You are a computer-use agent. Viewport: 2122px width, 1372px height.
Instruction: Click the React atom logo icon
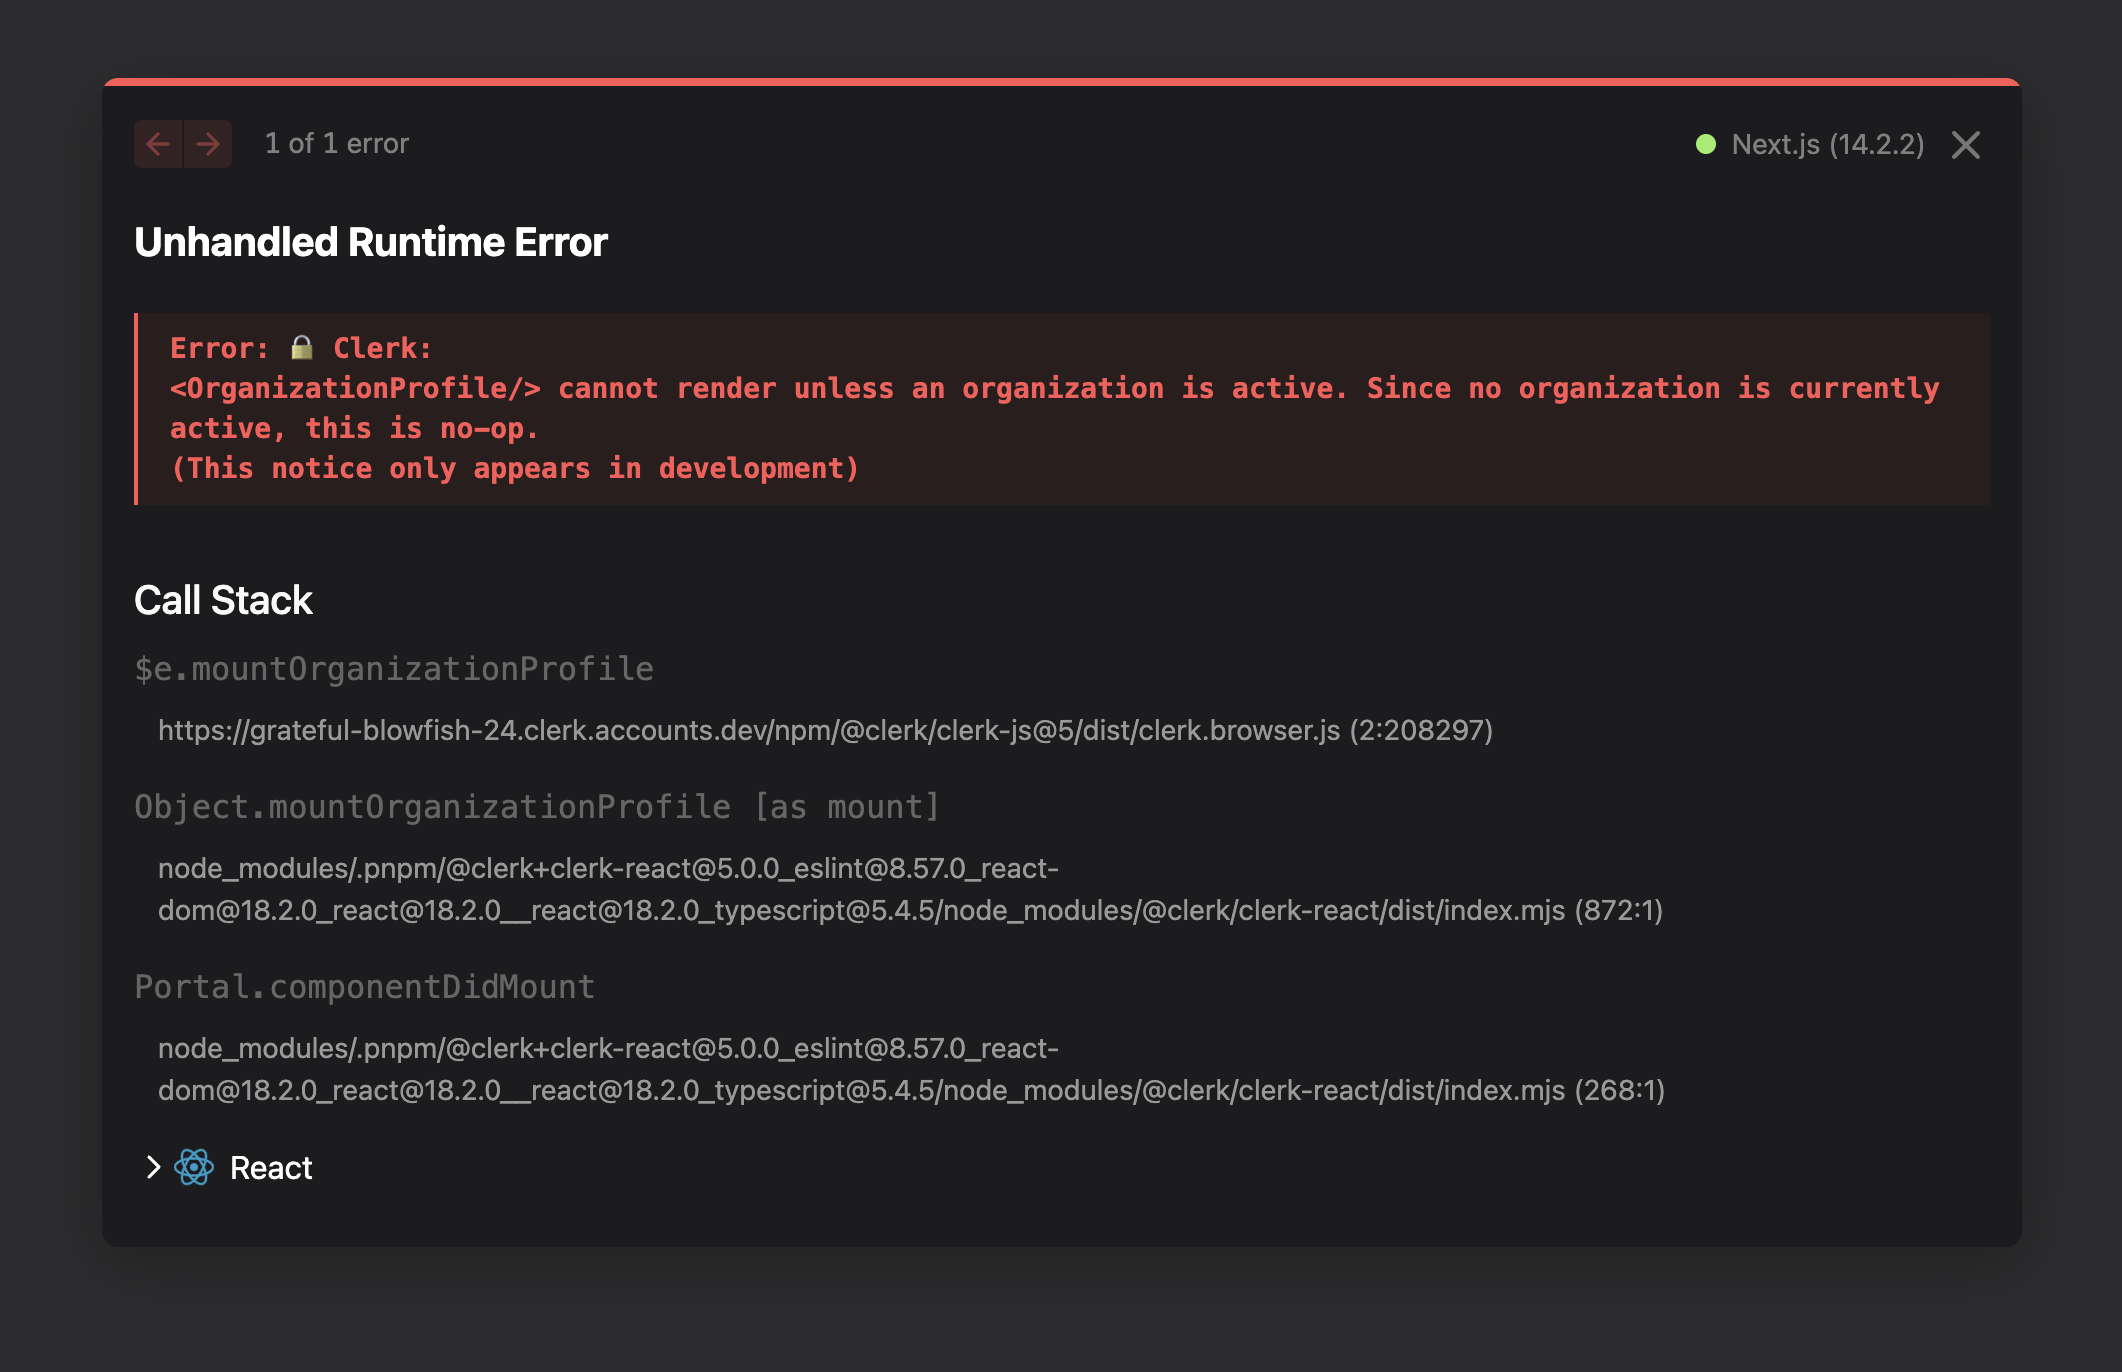pos(194,1167)
